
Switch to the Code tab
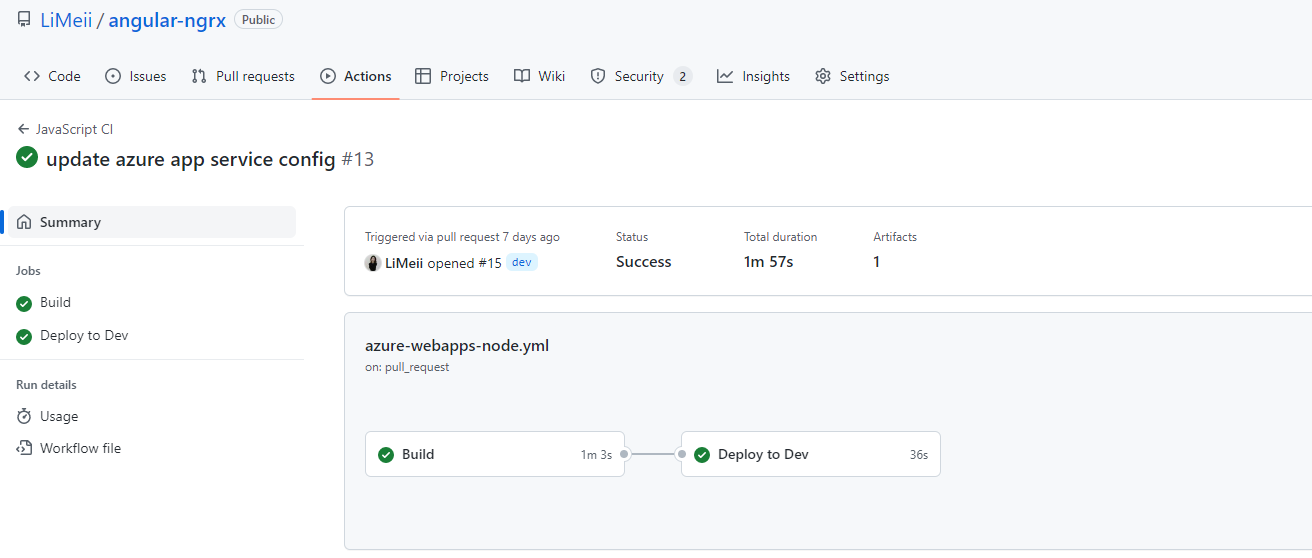point(52,76)
